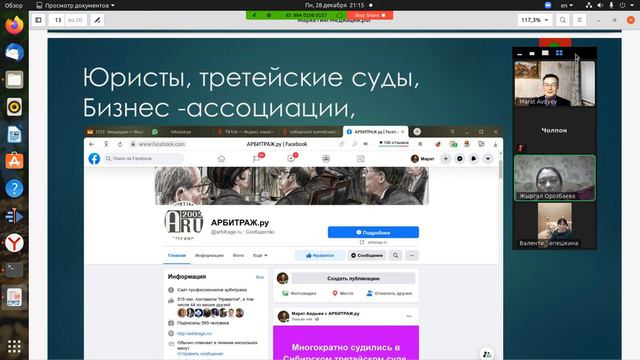Select the Чолпон participant tile
Viewport: 640px width, 360px height.
point(554,131)
